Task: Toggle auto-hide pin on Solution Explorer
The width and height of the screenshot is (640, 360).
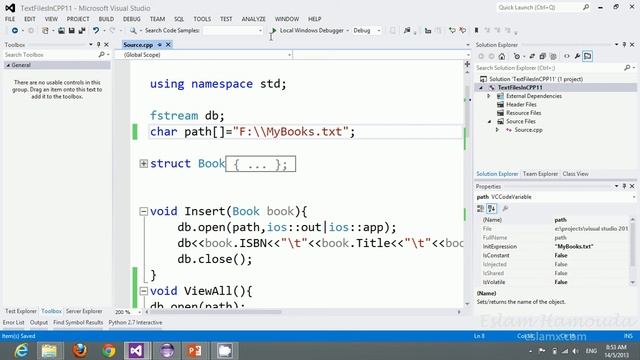Action: tap(624, 44)
